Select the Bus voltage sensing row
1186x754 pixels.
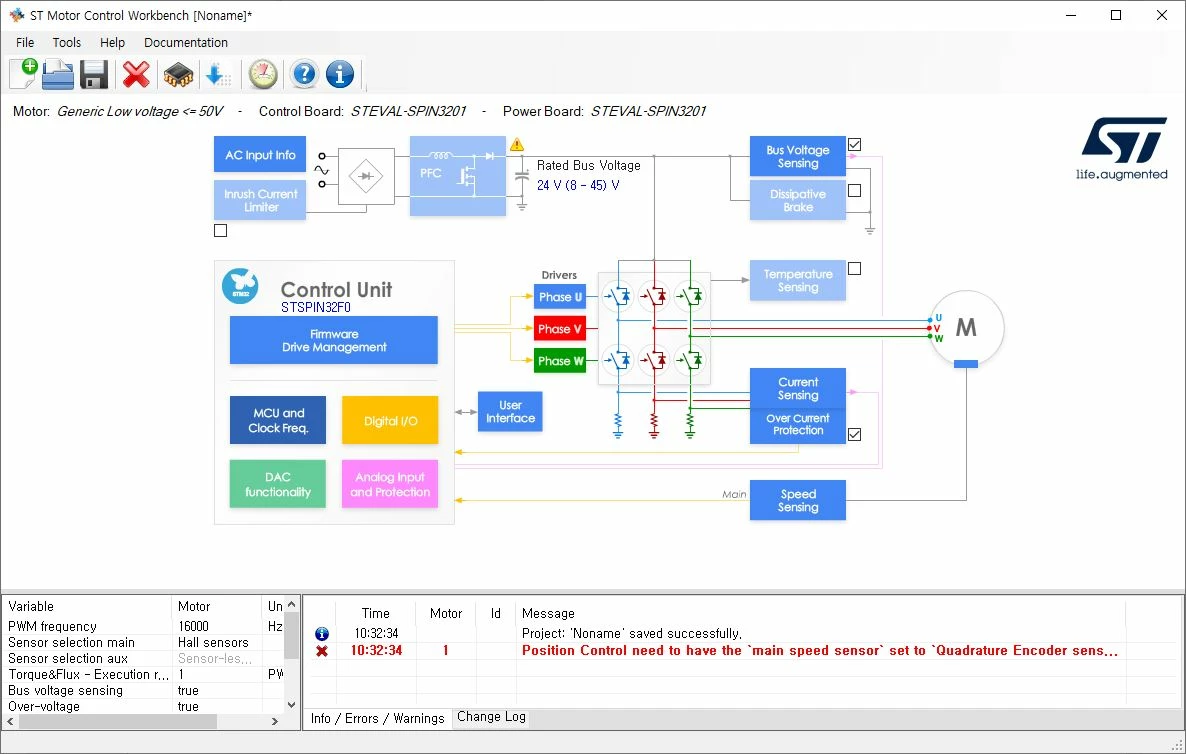point(144,690)
